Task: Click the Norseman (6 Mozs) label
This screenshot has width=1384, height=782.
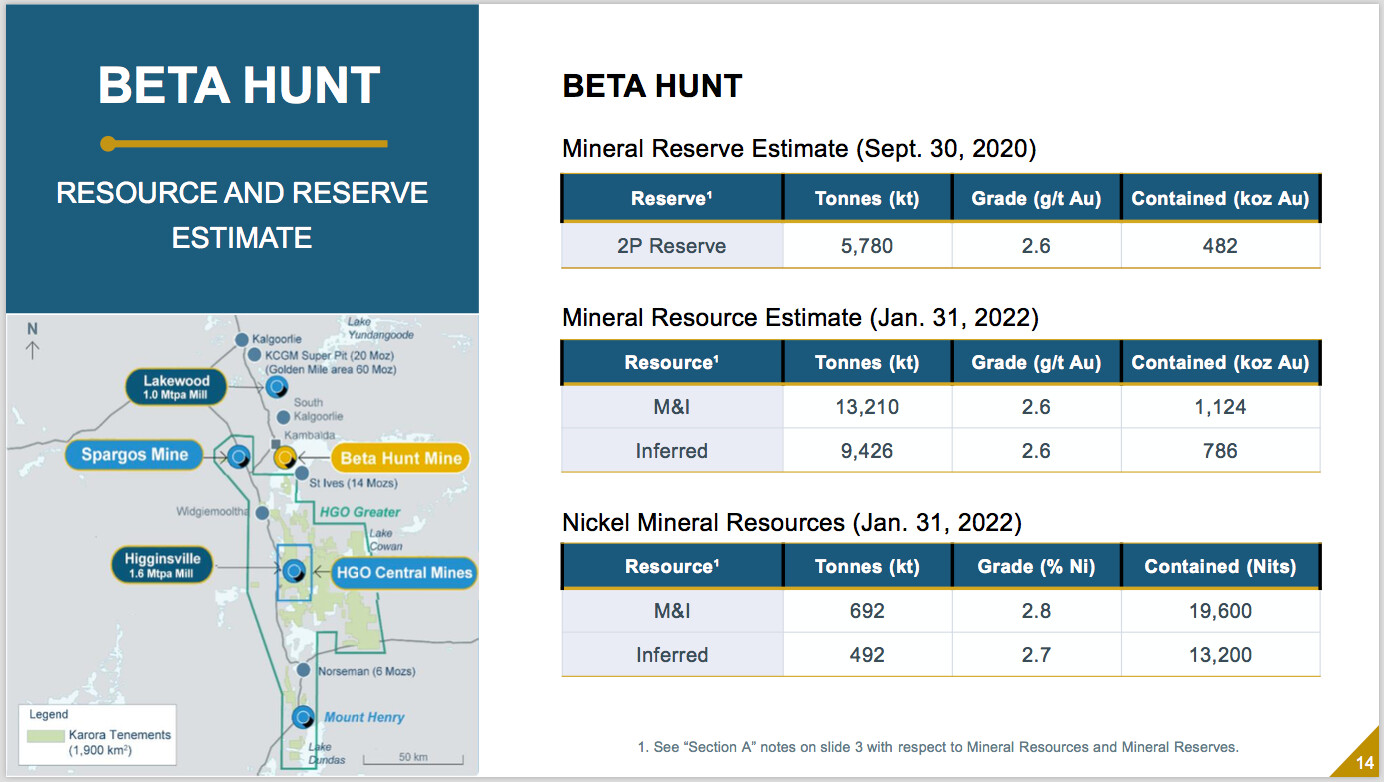Action: [x=366, y=671]
